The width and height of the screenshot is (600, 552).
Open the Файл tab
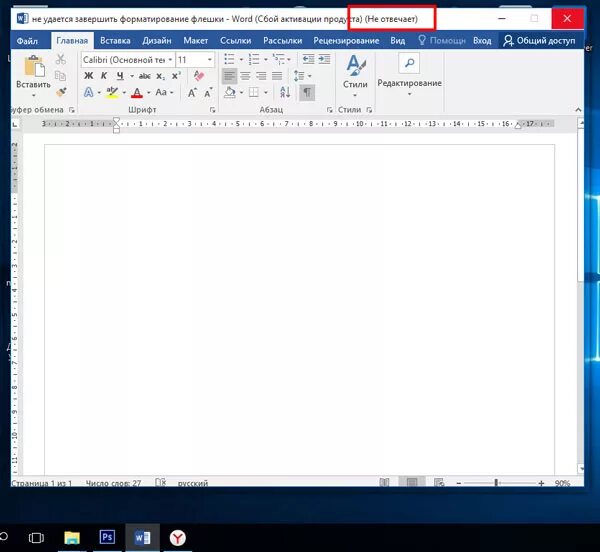tap(27, 41)
